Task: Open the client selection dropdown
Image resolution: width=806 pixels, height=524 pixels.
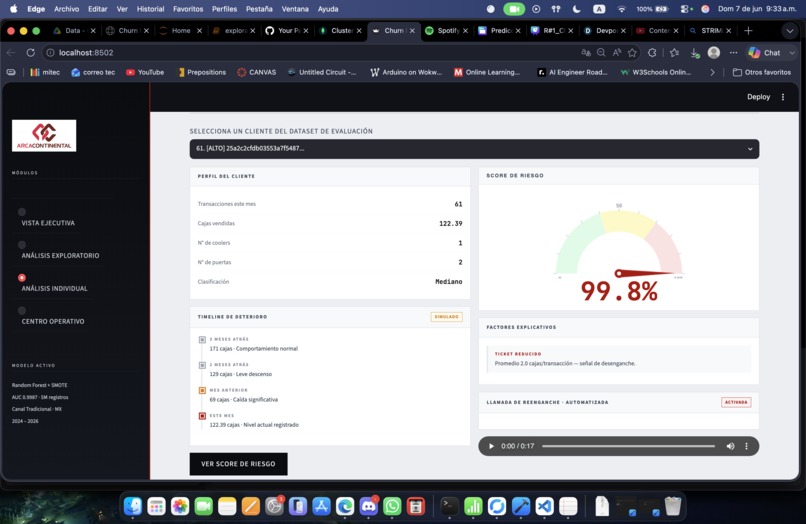Action: (x=474, y=149)
